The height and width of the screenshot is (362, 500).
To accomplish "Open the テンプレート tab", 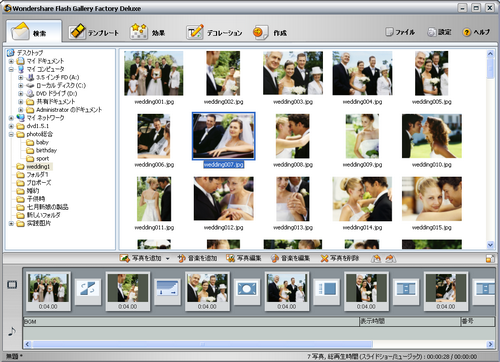I will (x=94, y=32).
